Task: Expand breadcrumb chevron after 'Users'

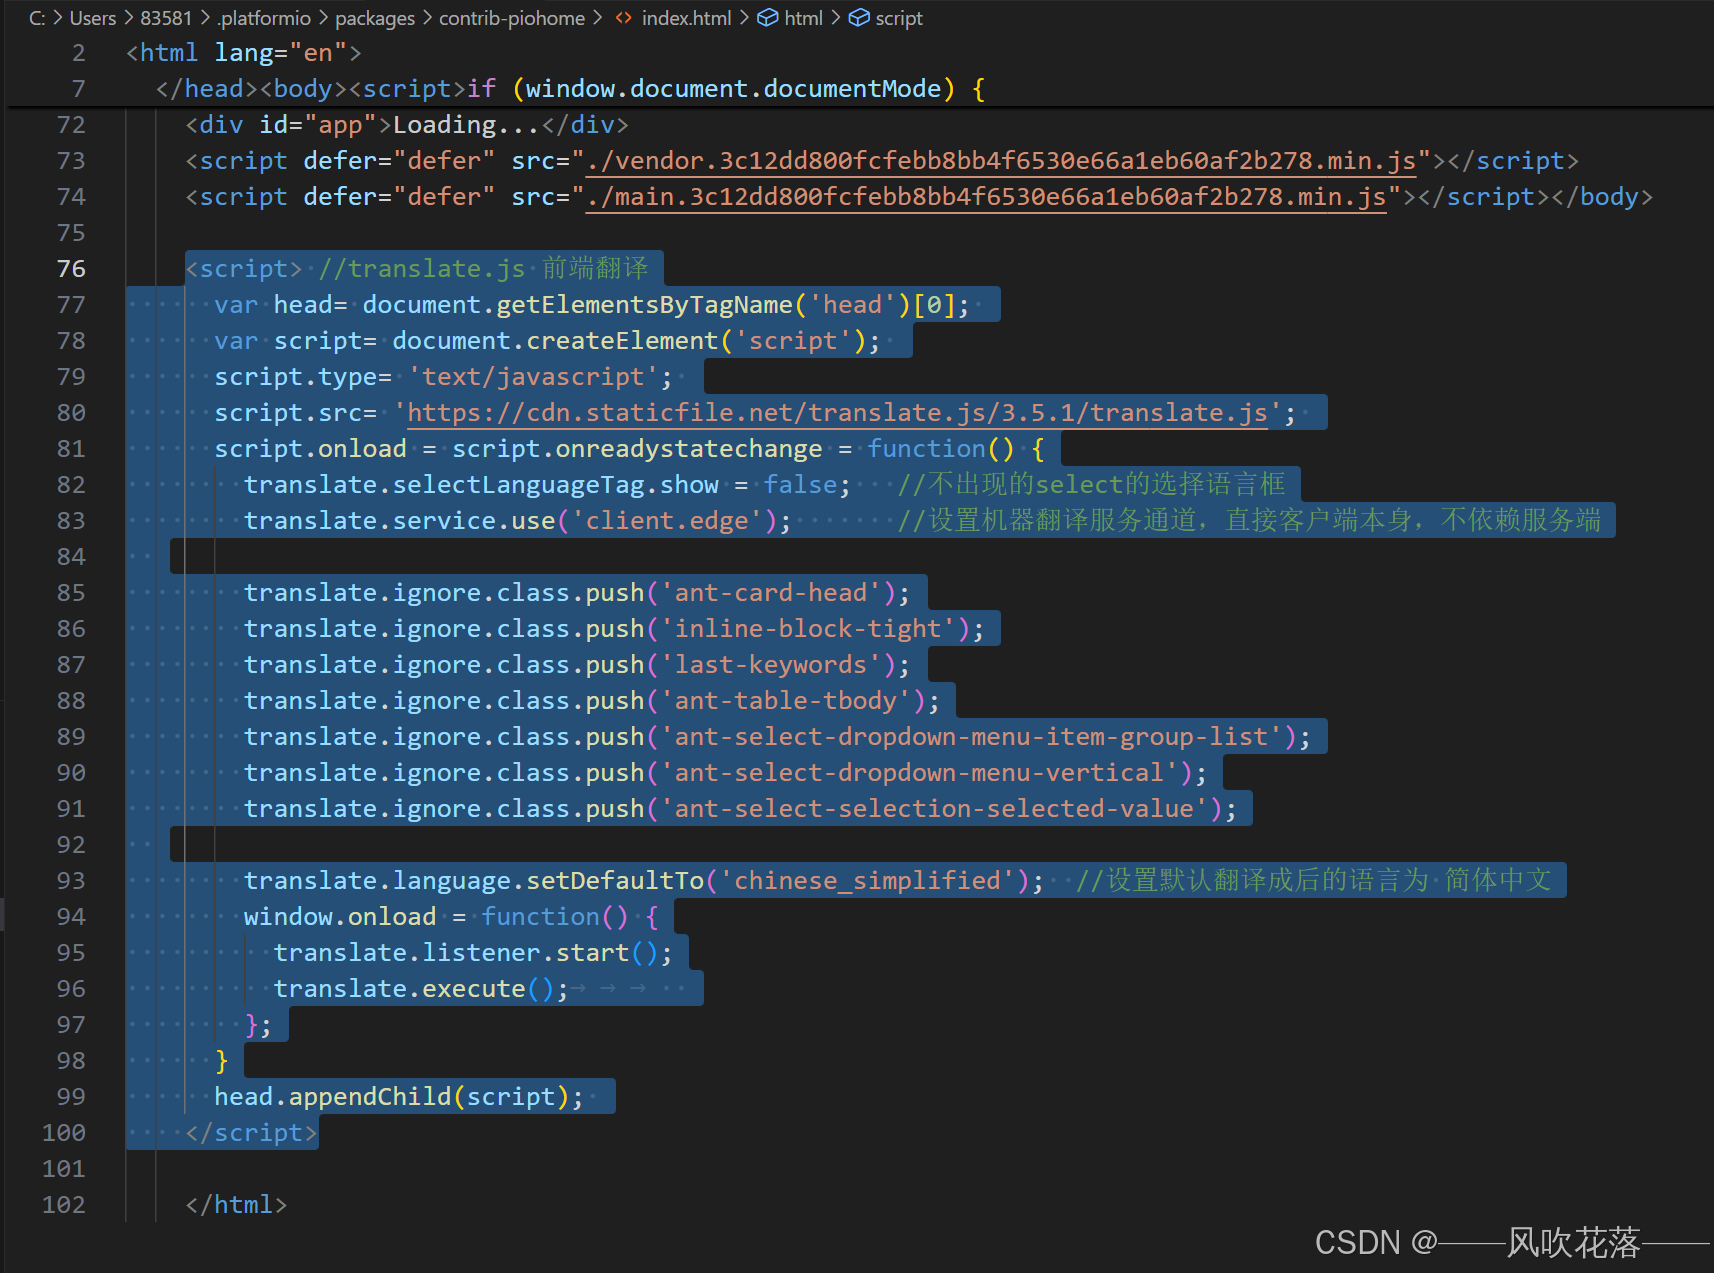Action: pos(129,18)
